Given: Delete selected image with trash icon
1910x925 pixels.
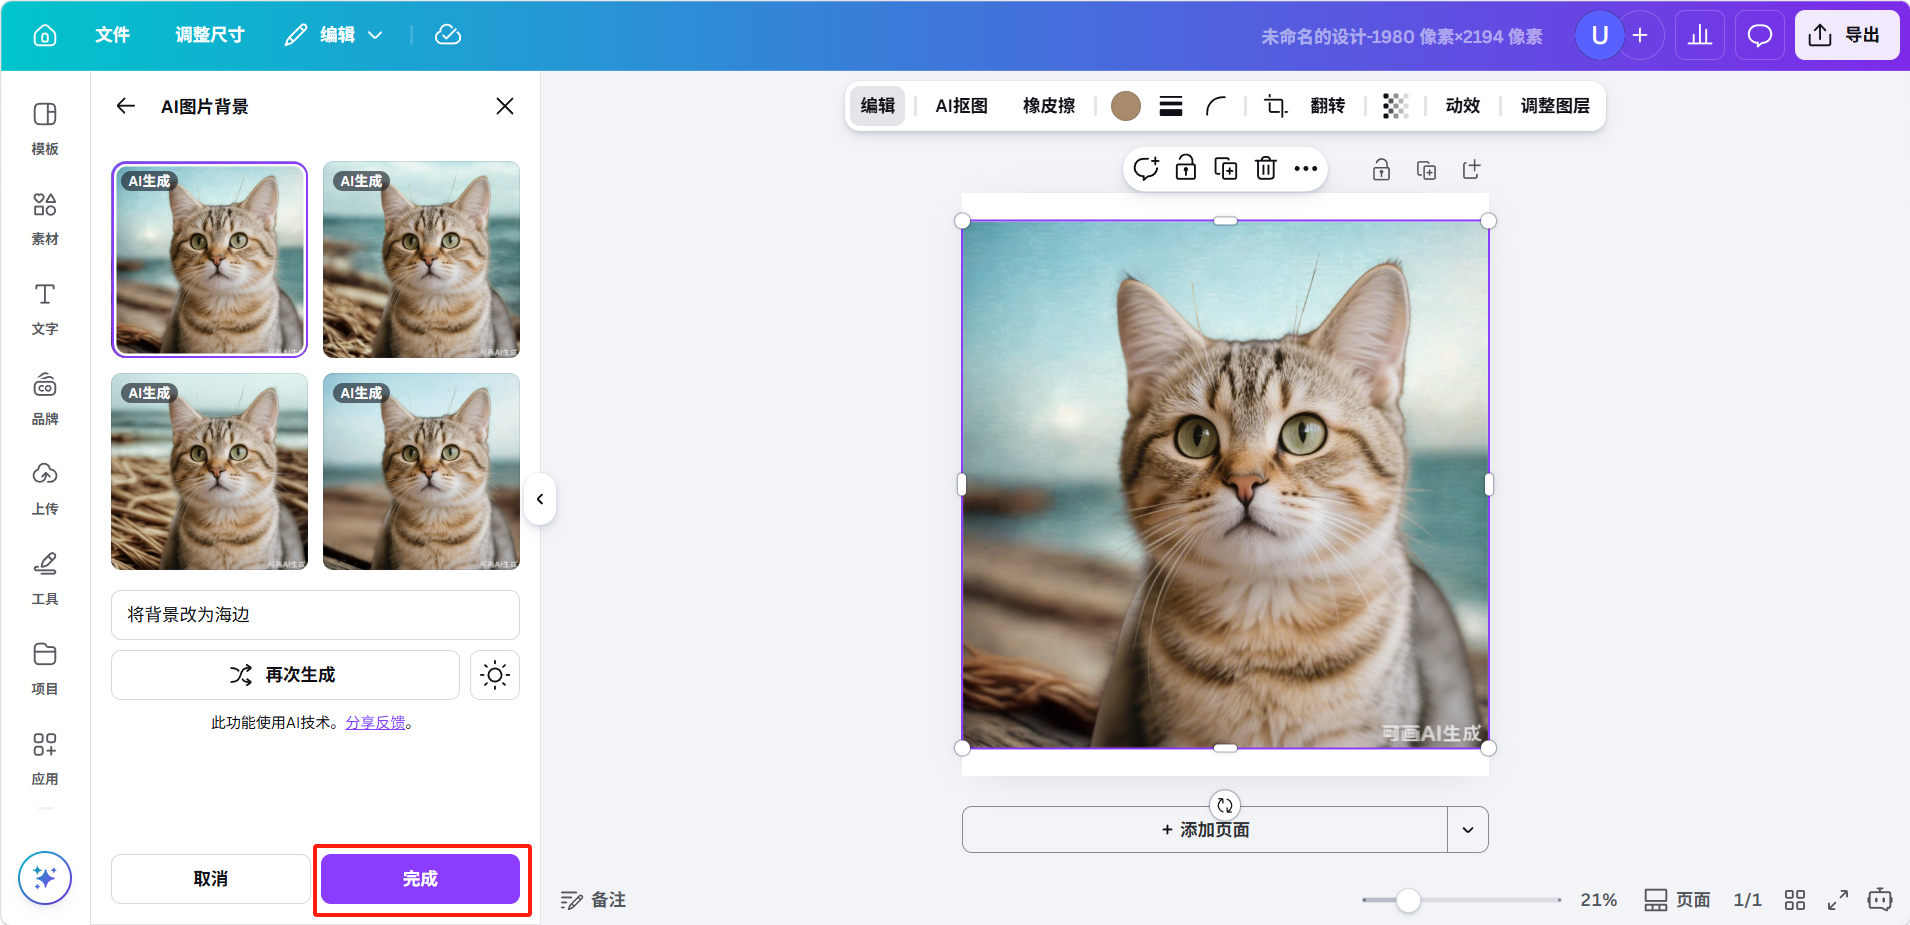Looking at the screenshot, I should pos(1265,169).
